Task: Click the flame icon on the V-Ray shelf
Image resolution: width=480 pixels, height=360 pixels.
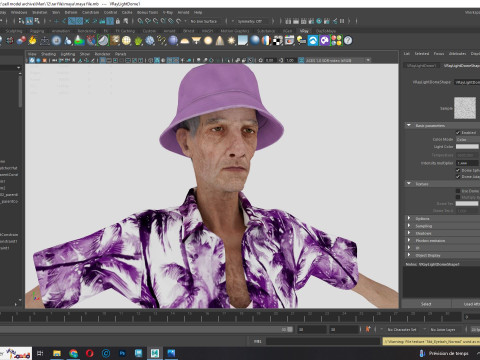Action: tap(32, 41)
